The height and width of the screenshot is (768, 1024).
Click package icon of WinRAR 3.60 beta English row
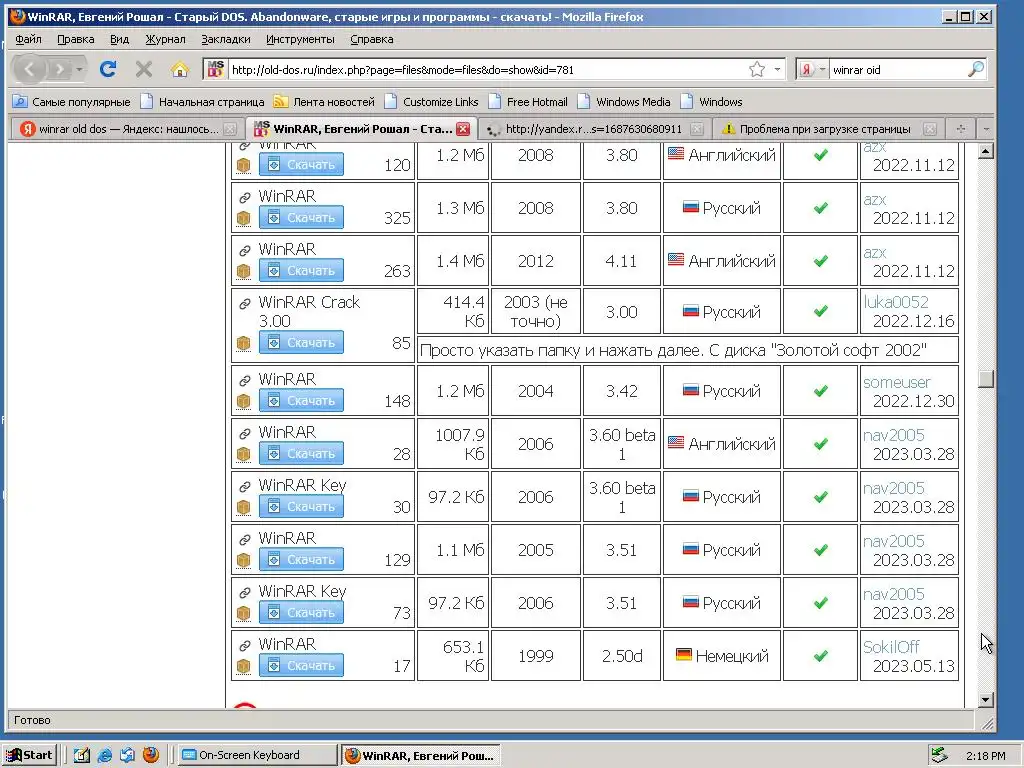coord(244,454)
